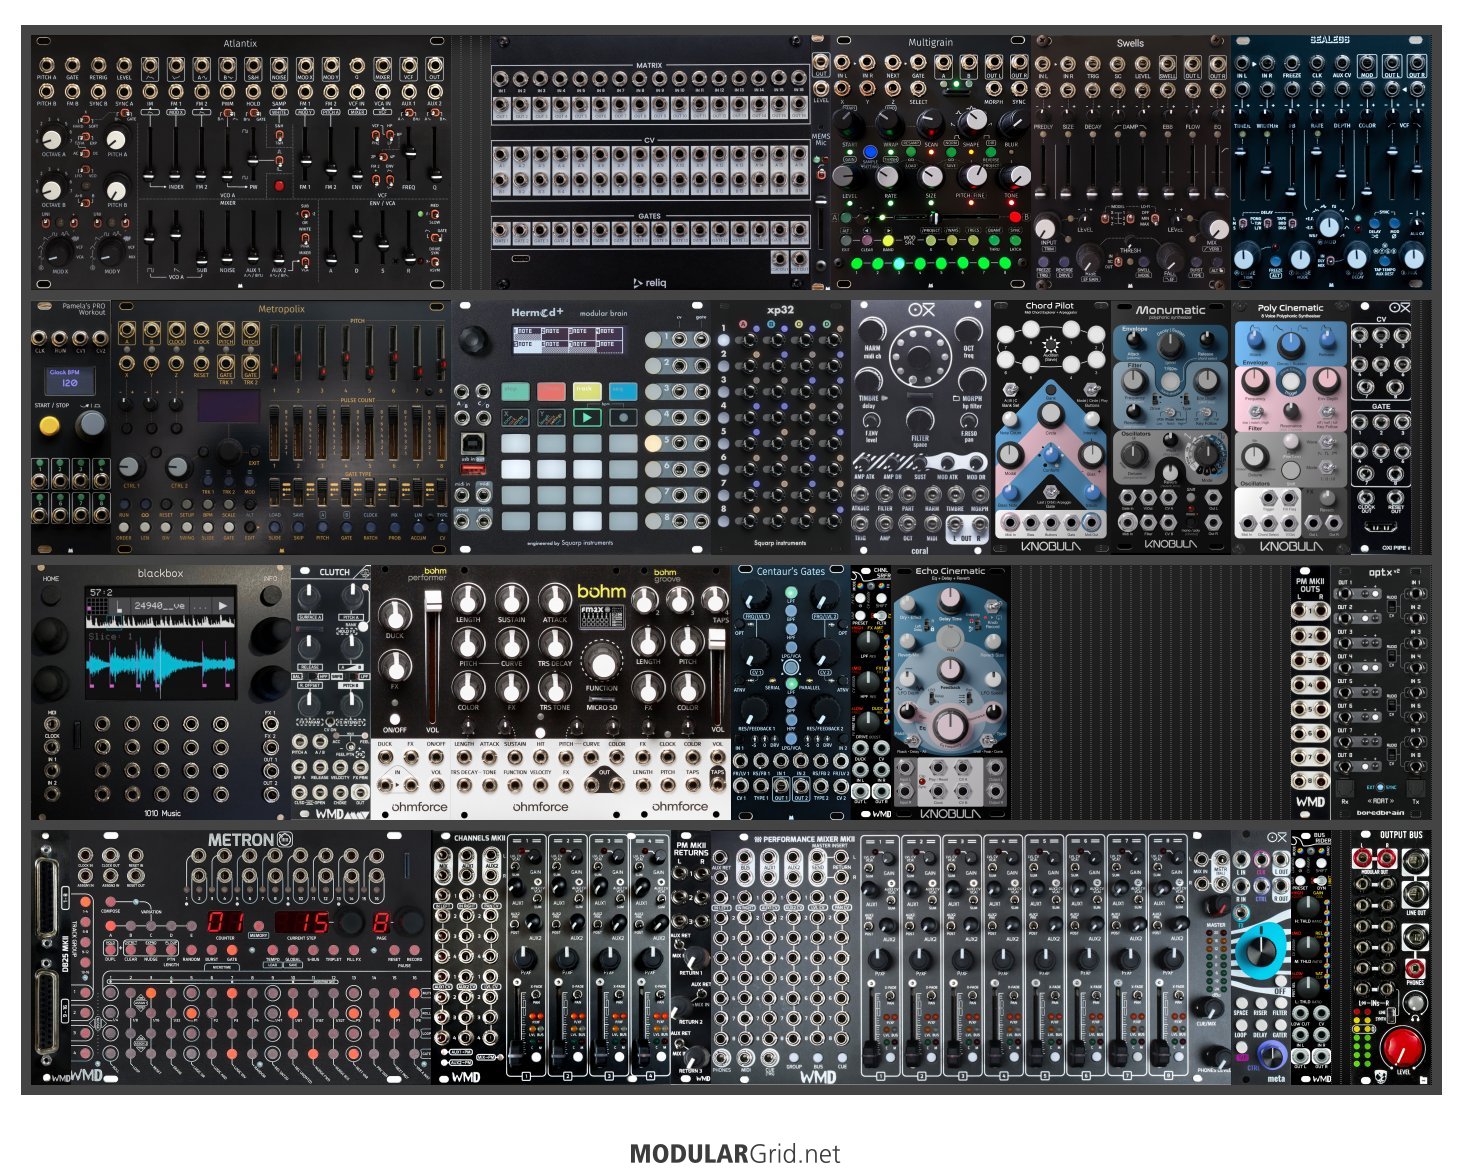Click the Coral OCT knob
This screenshot has width=1472, height=1175.
968,329
